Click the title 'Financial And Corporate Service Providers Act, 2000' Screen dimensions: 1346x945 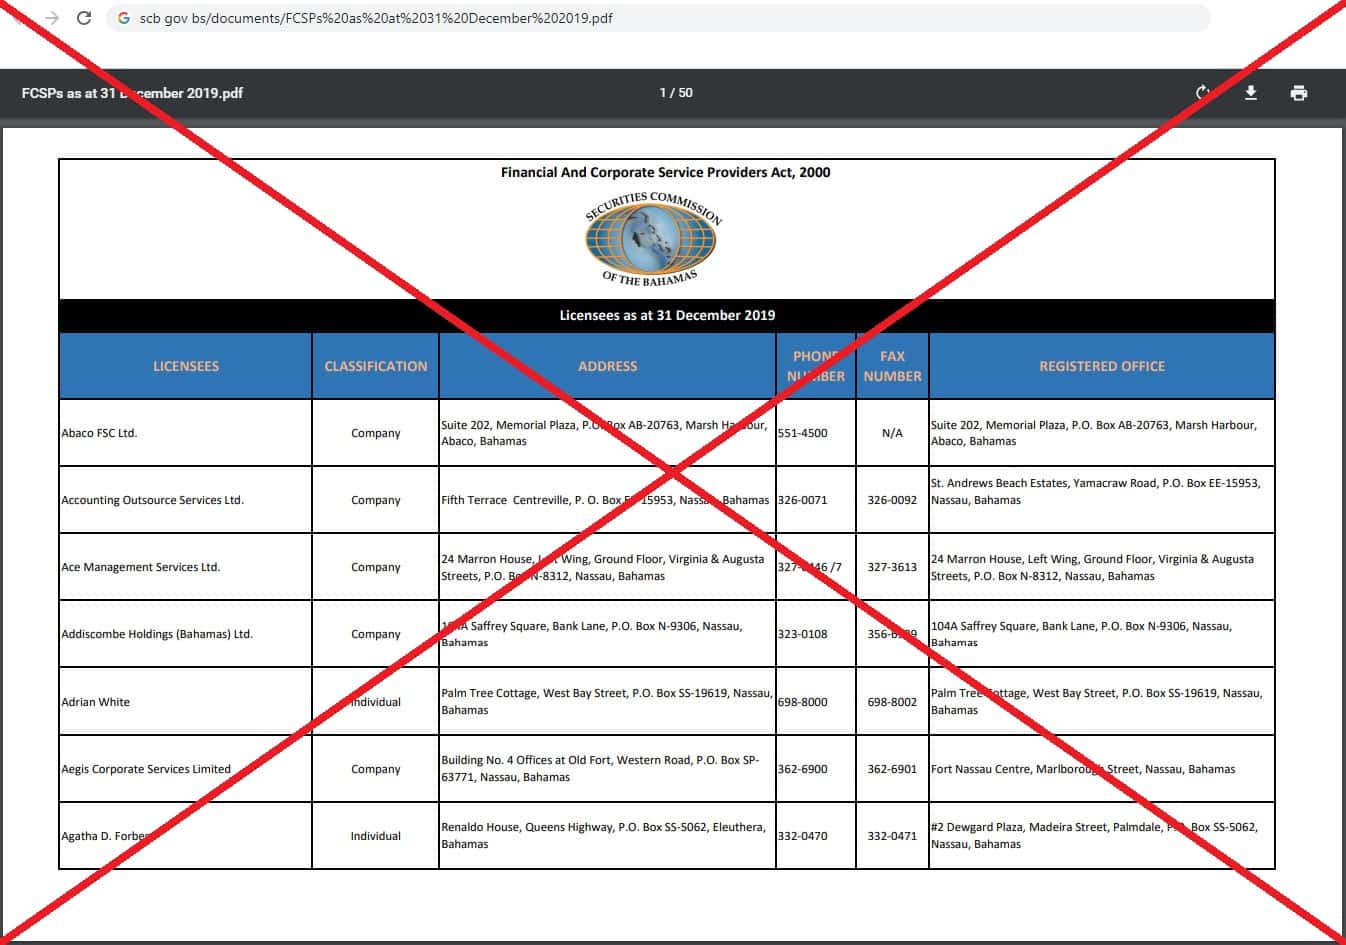pyautogui.click(x=666, y=172)
